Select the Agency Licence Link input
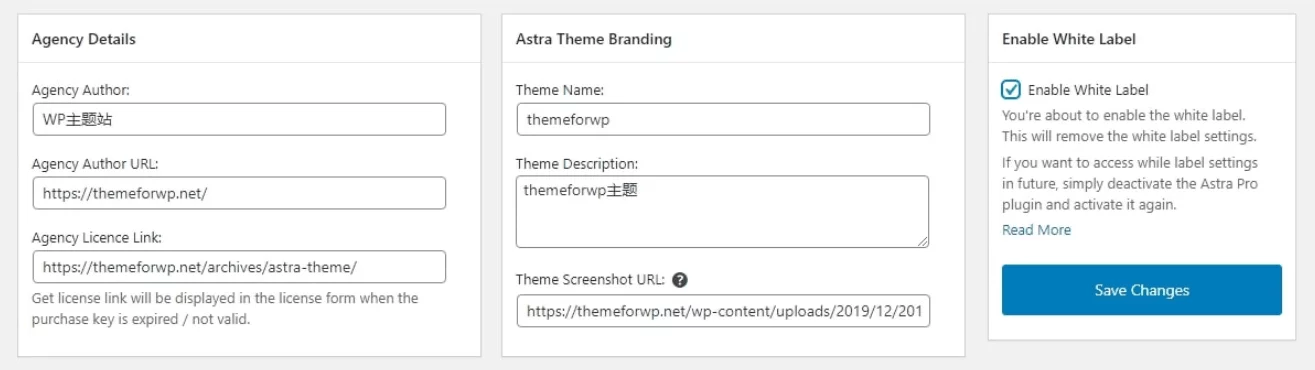Screen dimensions: 1315x370 [239, 267]
